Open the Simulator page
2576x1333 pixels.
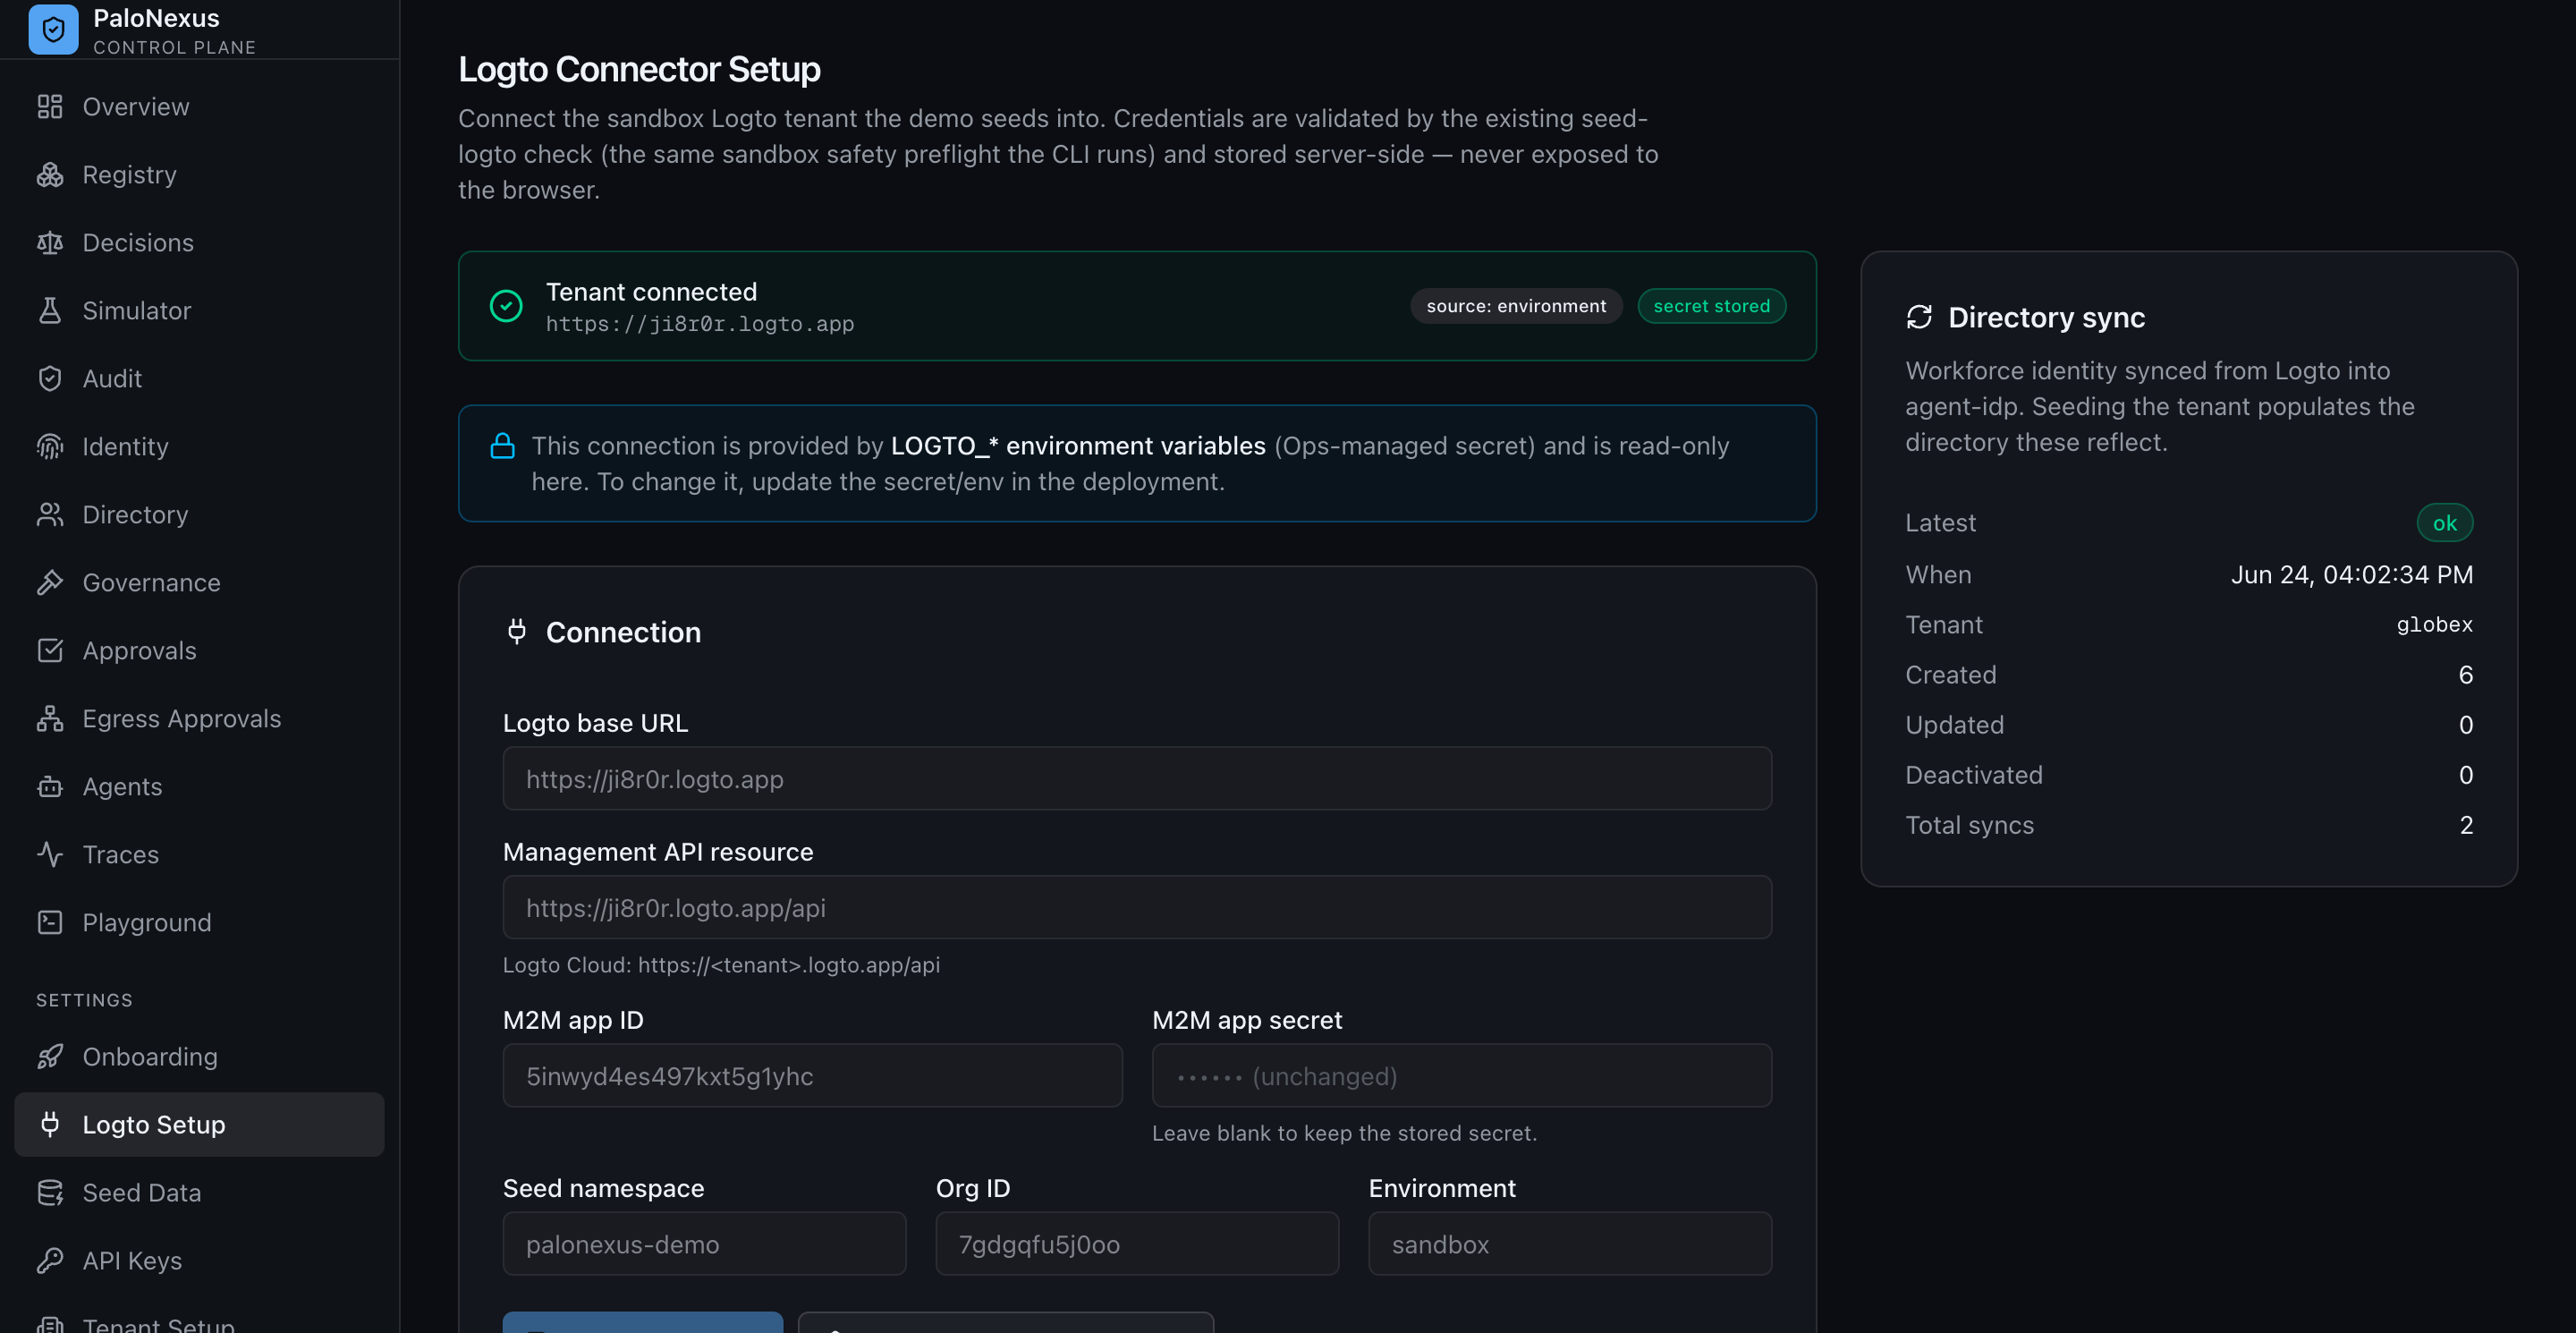pyautogui.click(x=199, y=311)
